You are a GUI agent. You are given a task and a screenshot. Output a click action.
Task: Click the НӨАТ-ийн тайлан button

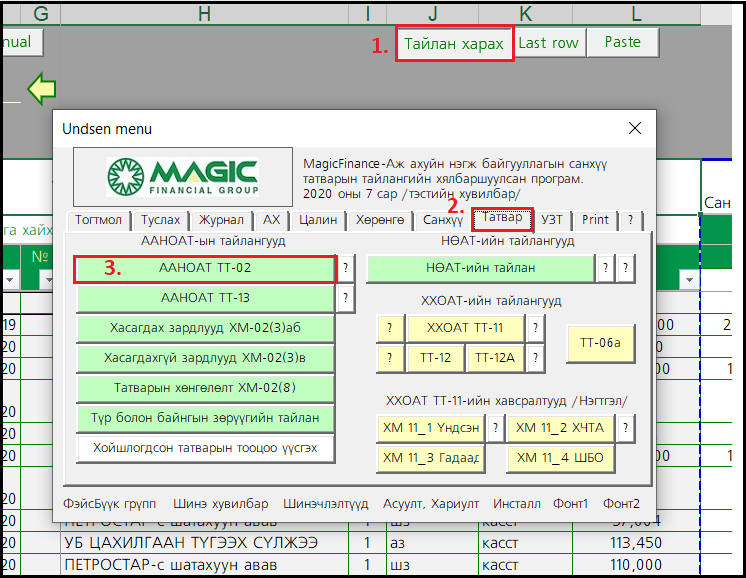tap(480, 268)
